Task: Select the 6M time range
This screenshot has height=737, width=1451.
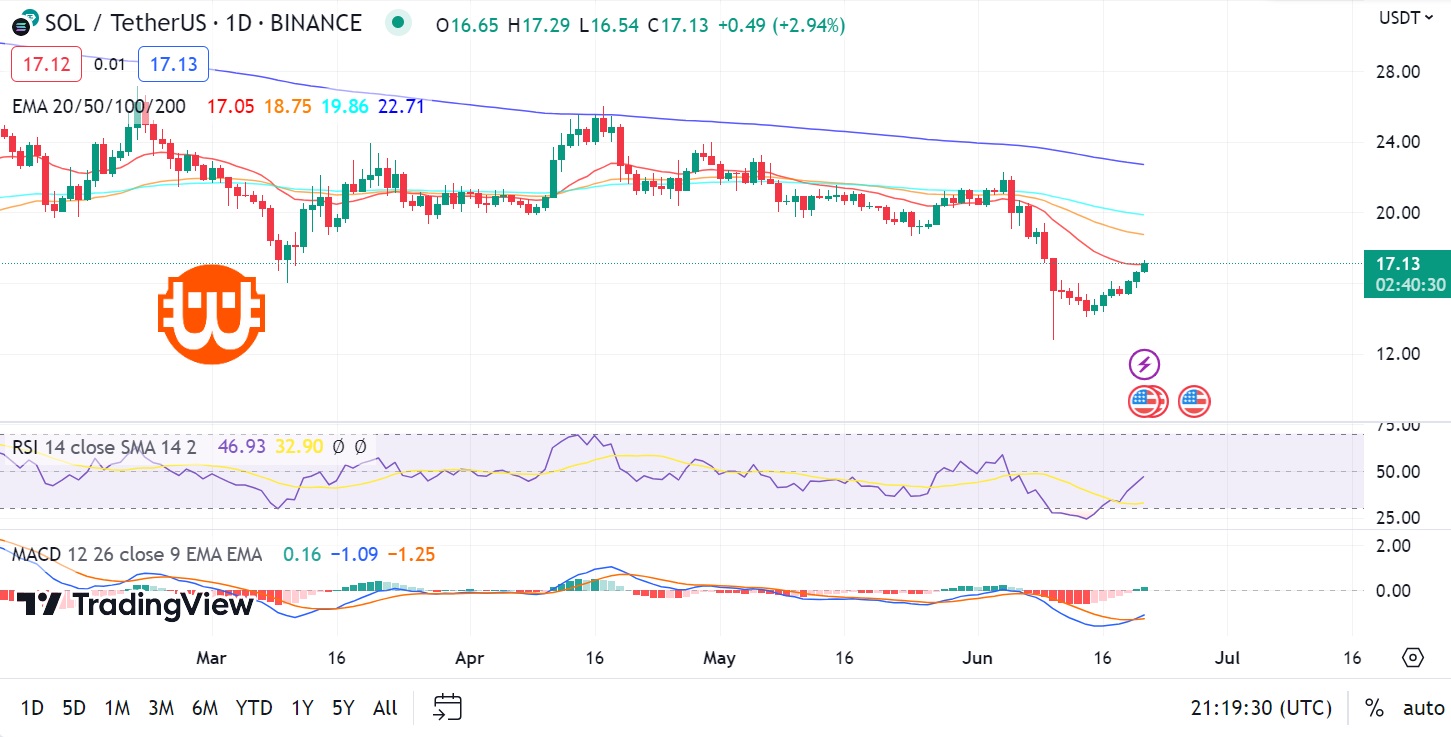Action: pyautogui.click(x=205, y=708)
